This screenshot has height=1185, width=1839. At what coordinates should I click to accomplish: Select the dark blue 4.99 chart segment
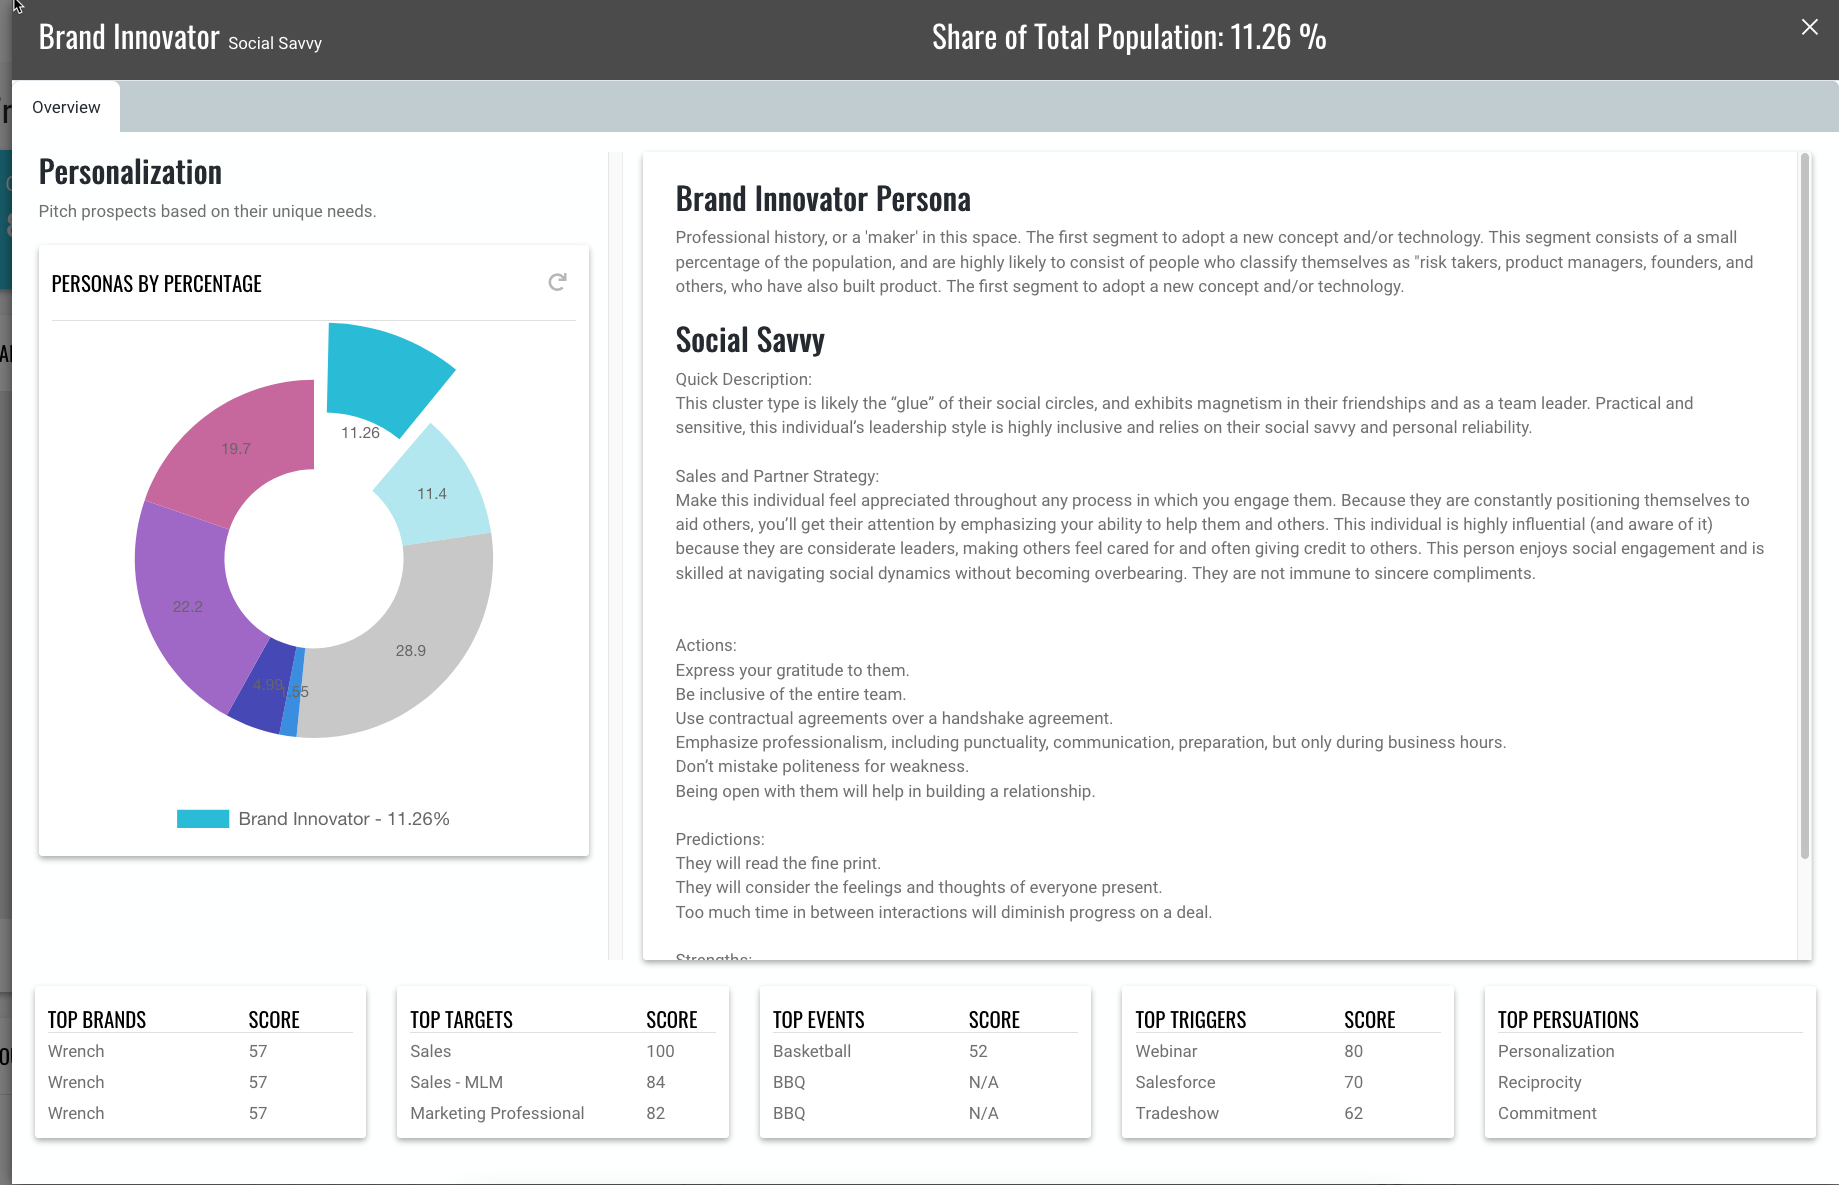click(262, 692)
